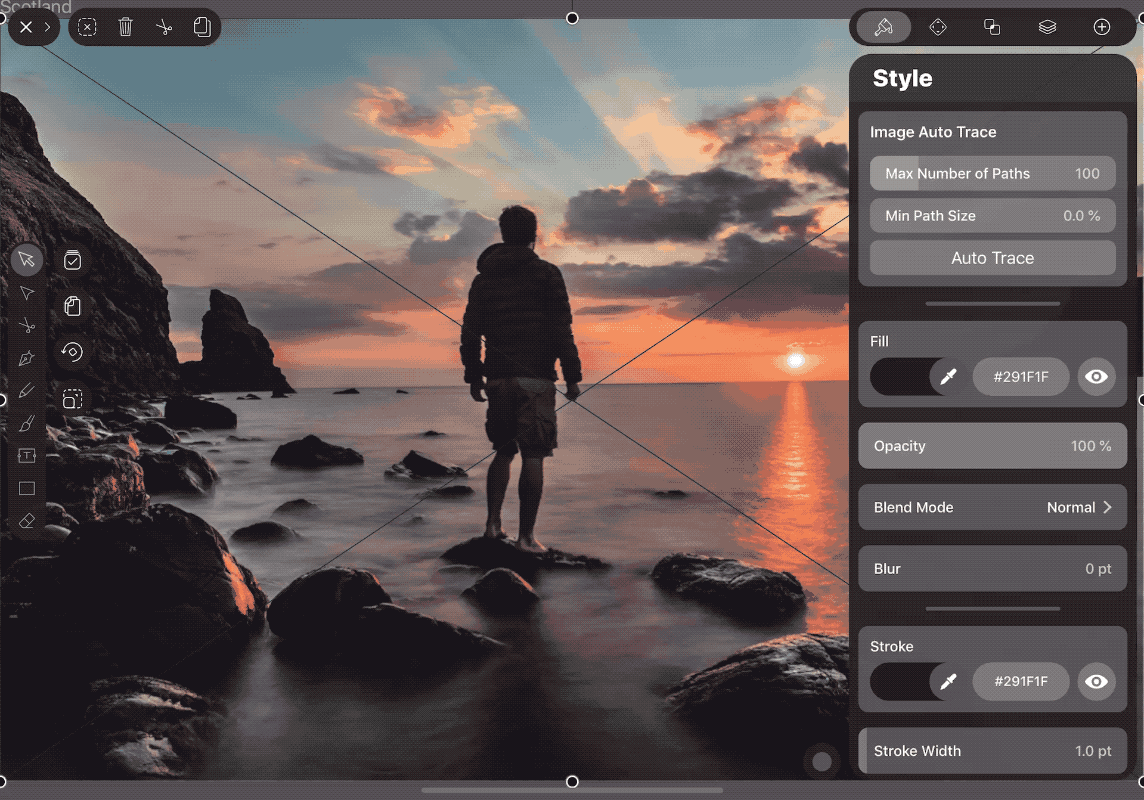Edit the Fill hex value #291F1F
The image size is (1144, 800).
pyautogui.click(x=1021, y=377)
